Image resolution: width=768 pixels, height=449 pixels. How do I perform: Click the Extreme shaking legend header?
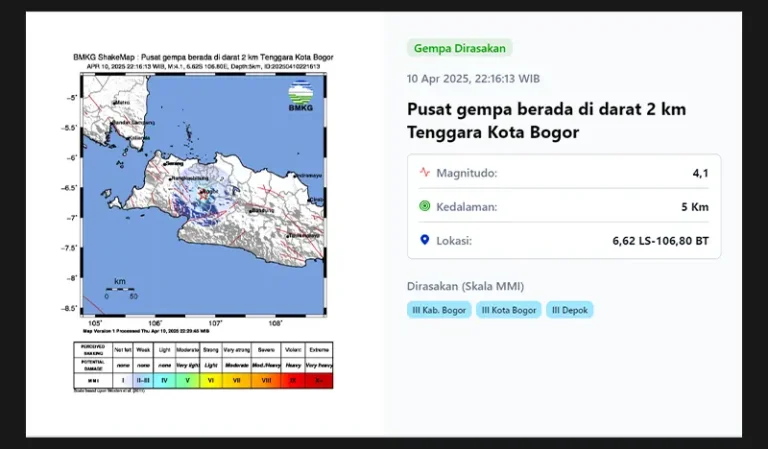coord(319,350)
